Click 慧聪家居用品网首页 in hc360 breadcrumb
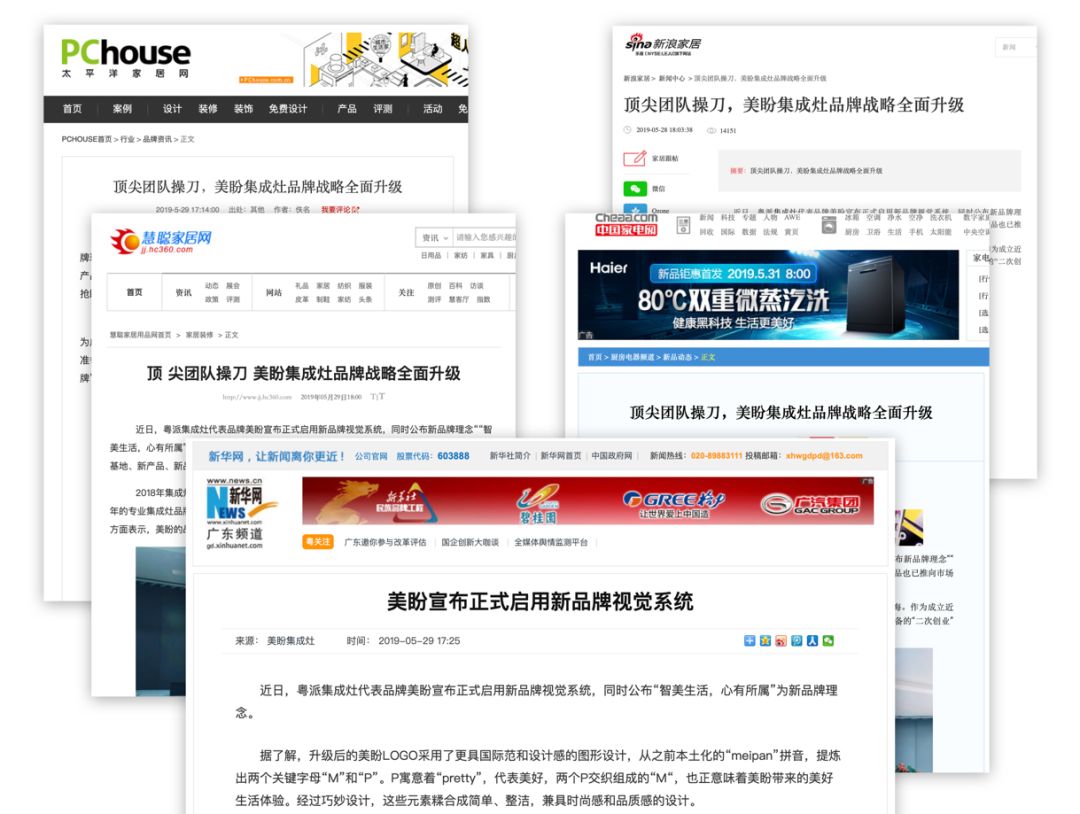The image size is (1080, 814). (x=141, y=335)
